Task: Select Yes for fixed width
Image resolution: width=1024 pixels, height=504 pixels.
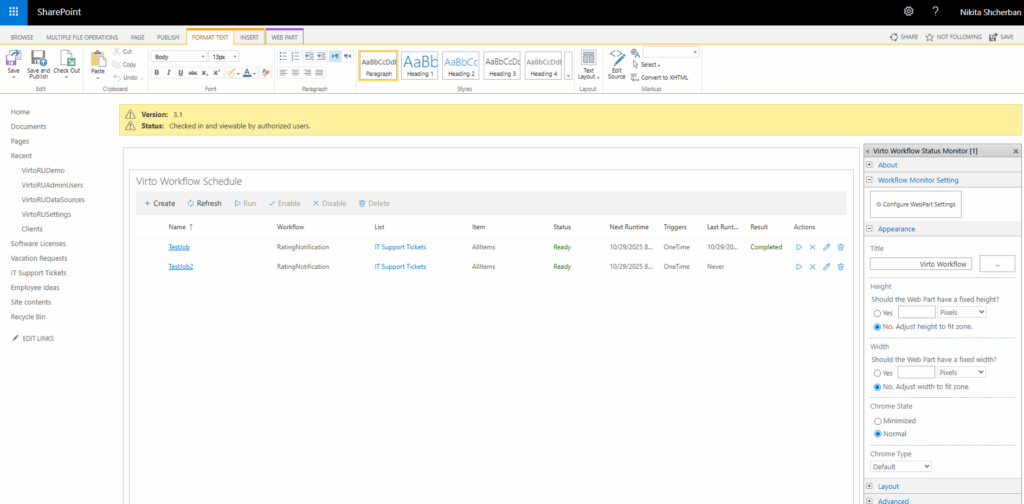Action: (x=877, y=372)
